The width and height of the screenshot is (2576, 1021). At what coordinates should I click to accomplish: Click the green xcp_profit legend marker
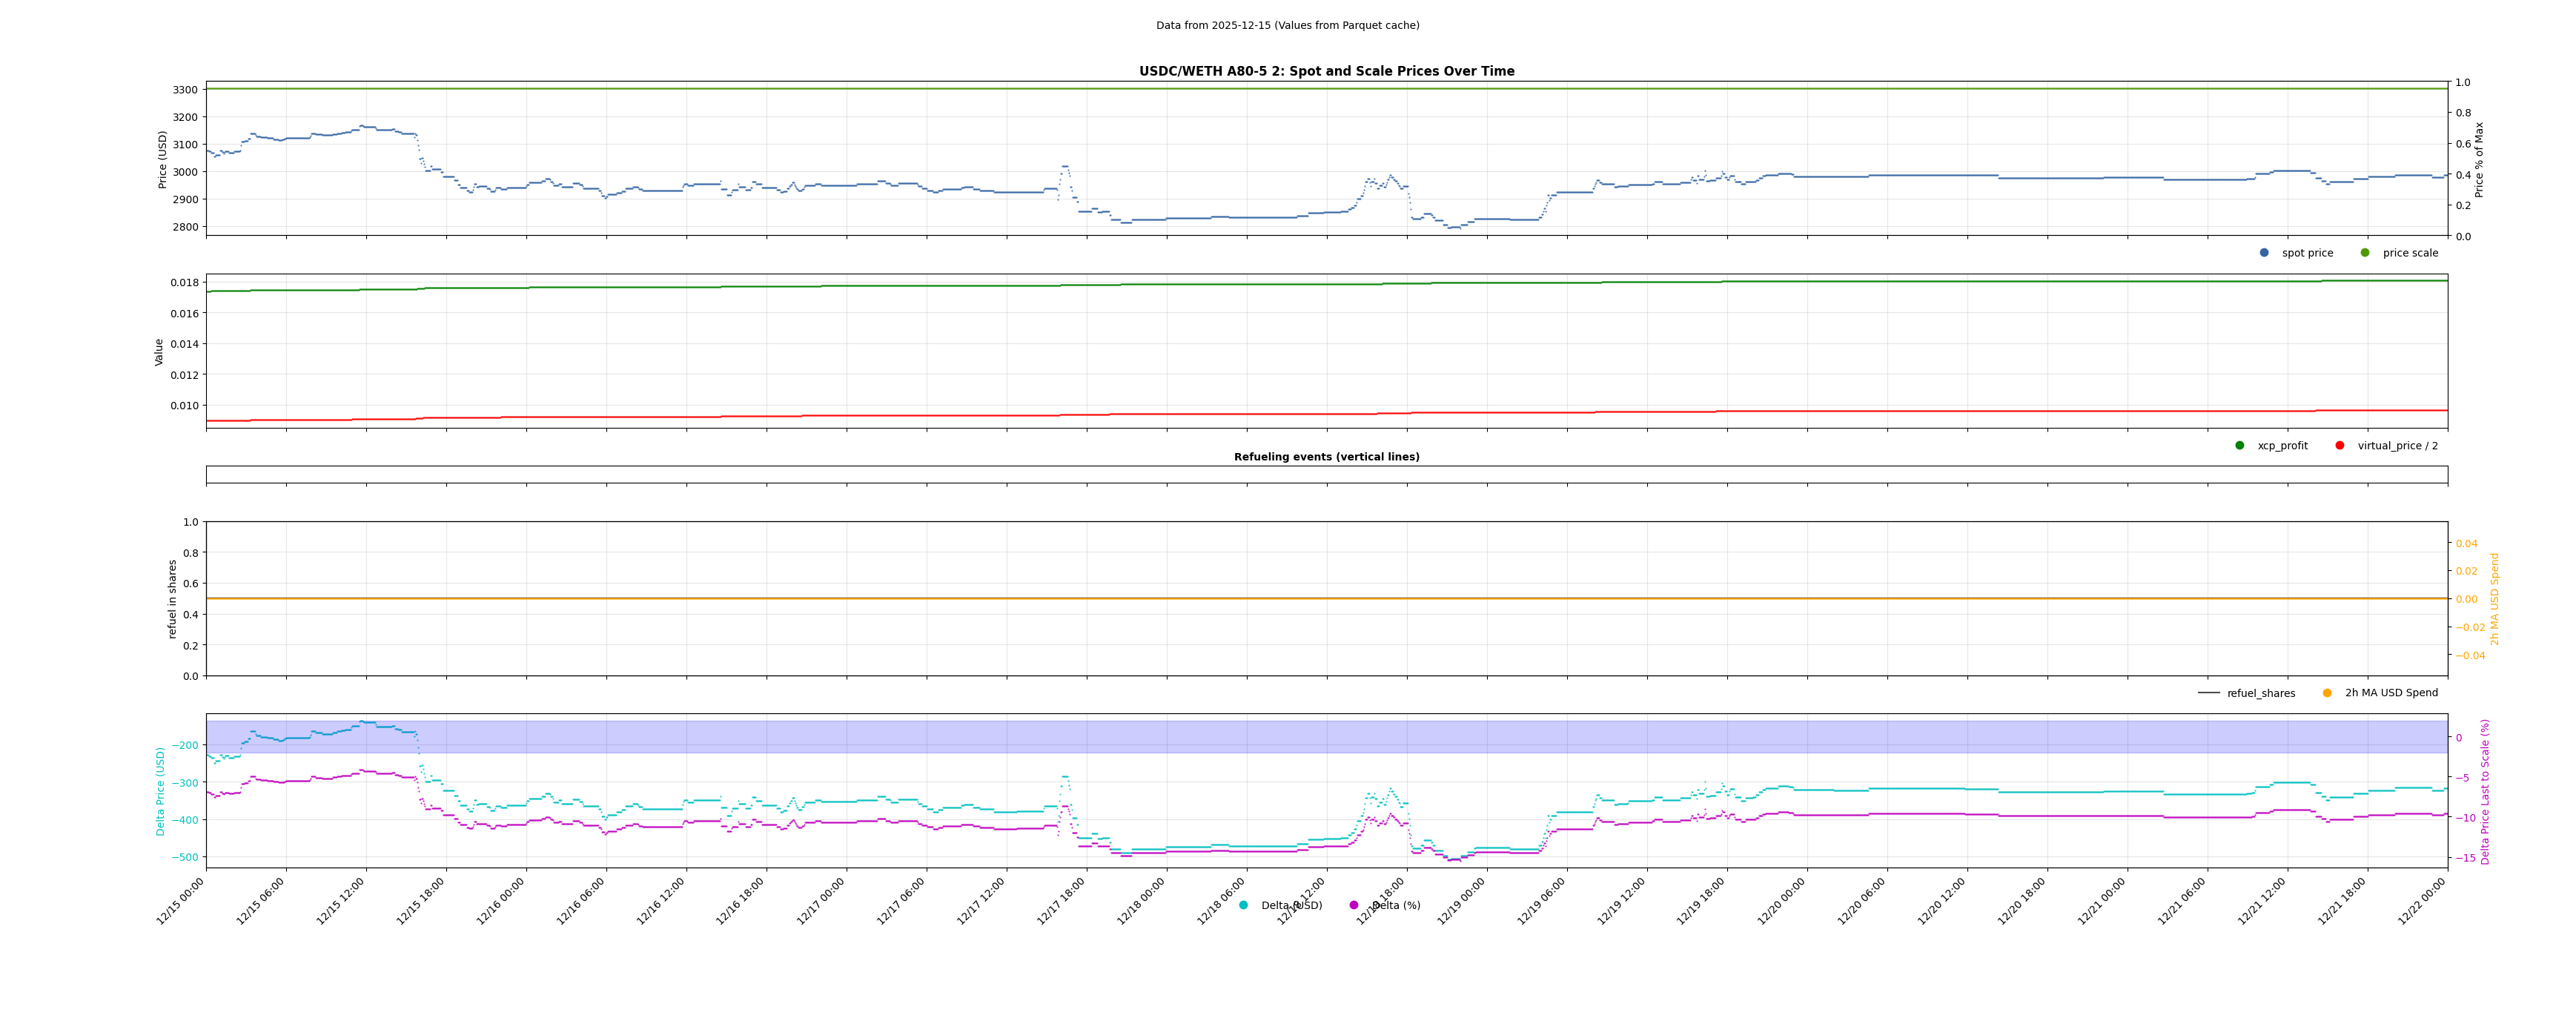[x=2240, y=446]
